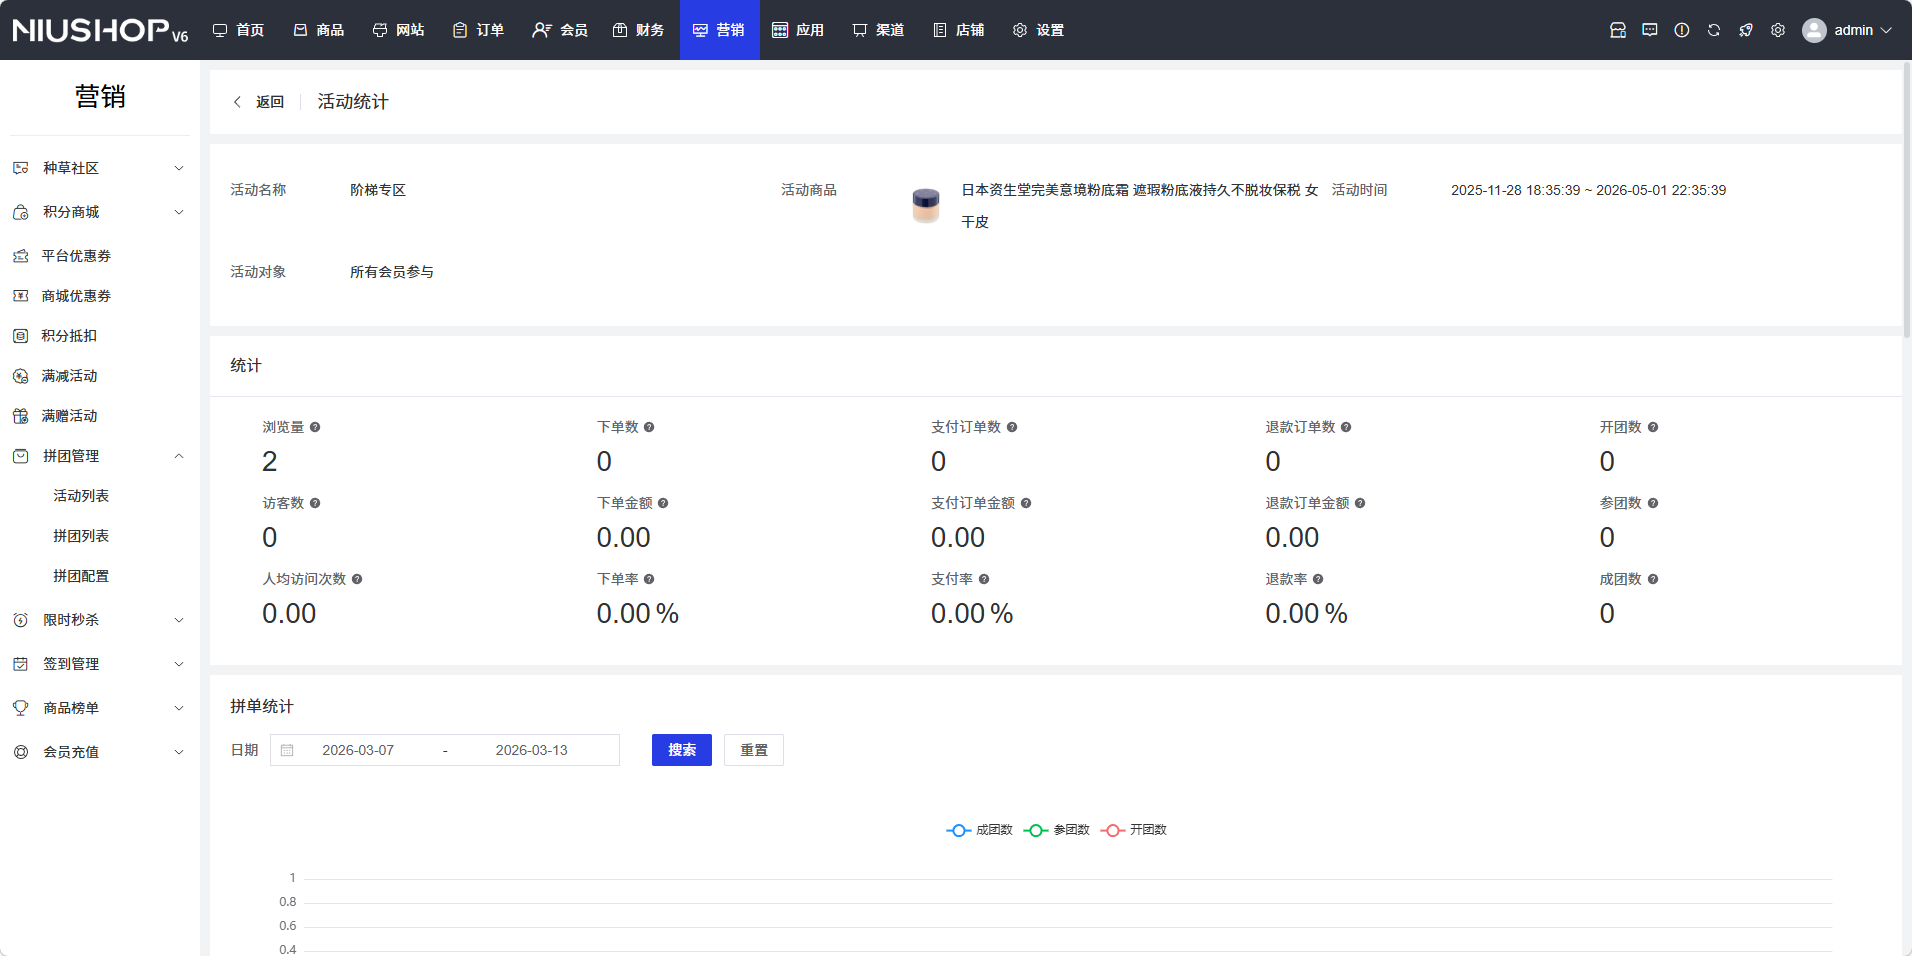Select 拼团列表 in the sidebar

point(81,536)
